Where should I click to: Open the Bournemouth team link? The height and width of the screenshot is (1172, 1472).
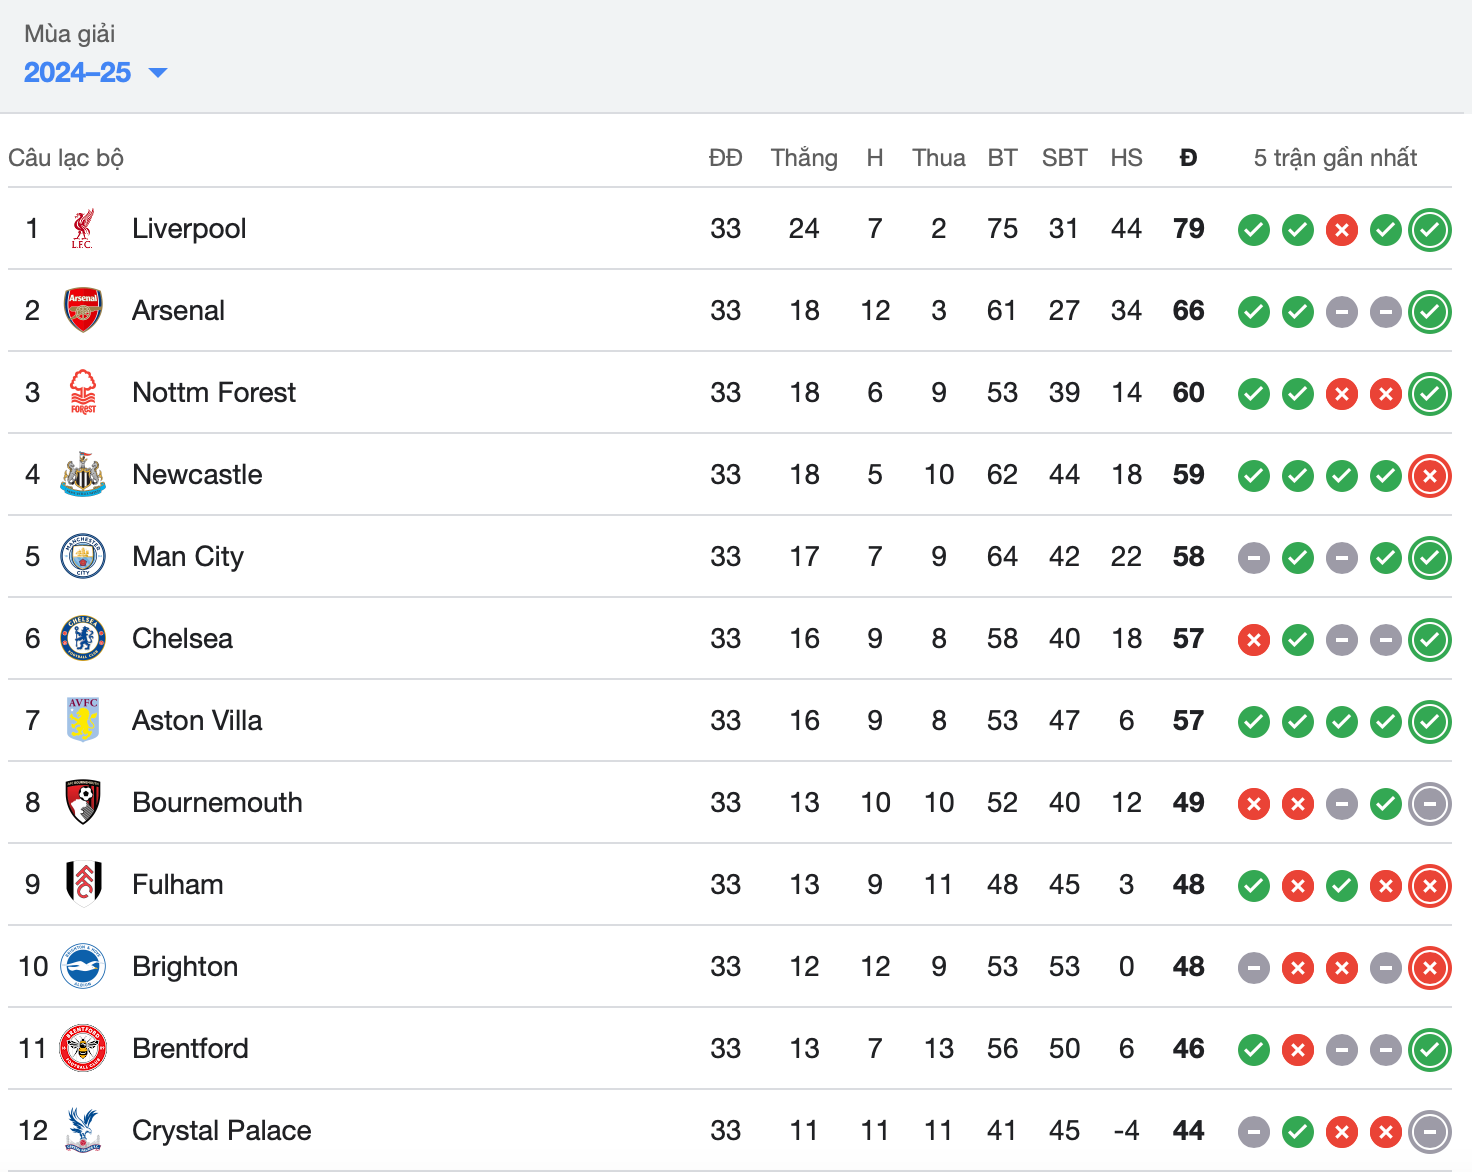(217, 802)
